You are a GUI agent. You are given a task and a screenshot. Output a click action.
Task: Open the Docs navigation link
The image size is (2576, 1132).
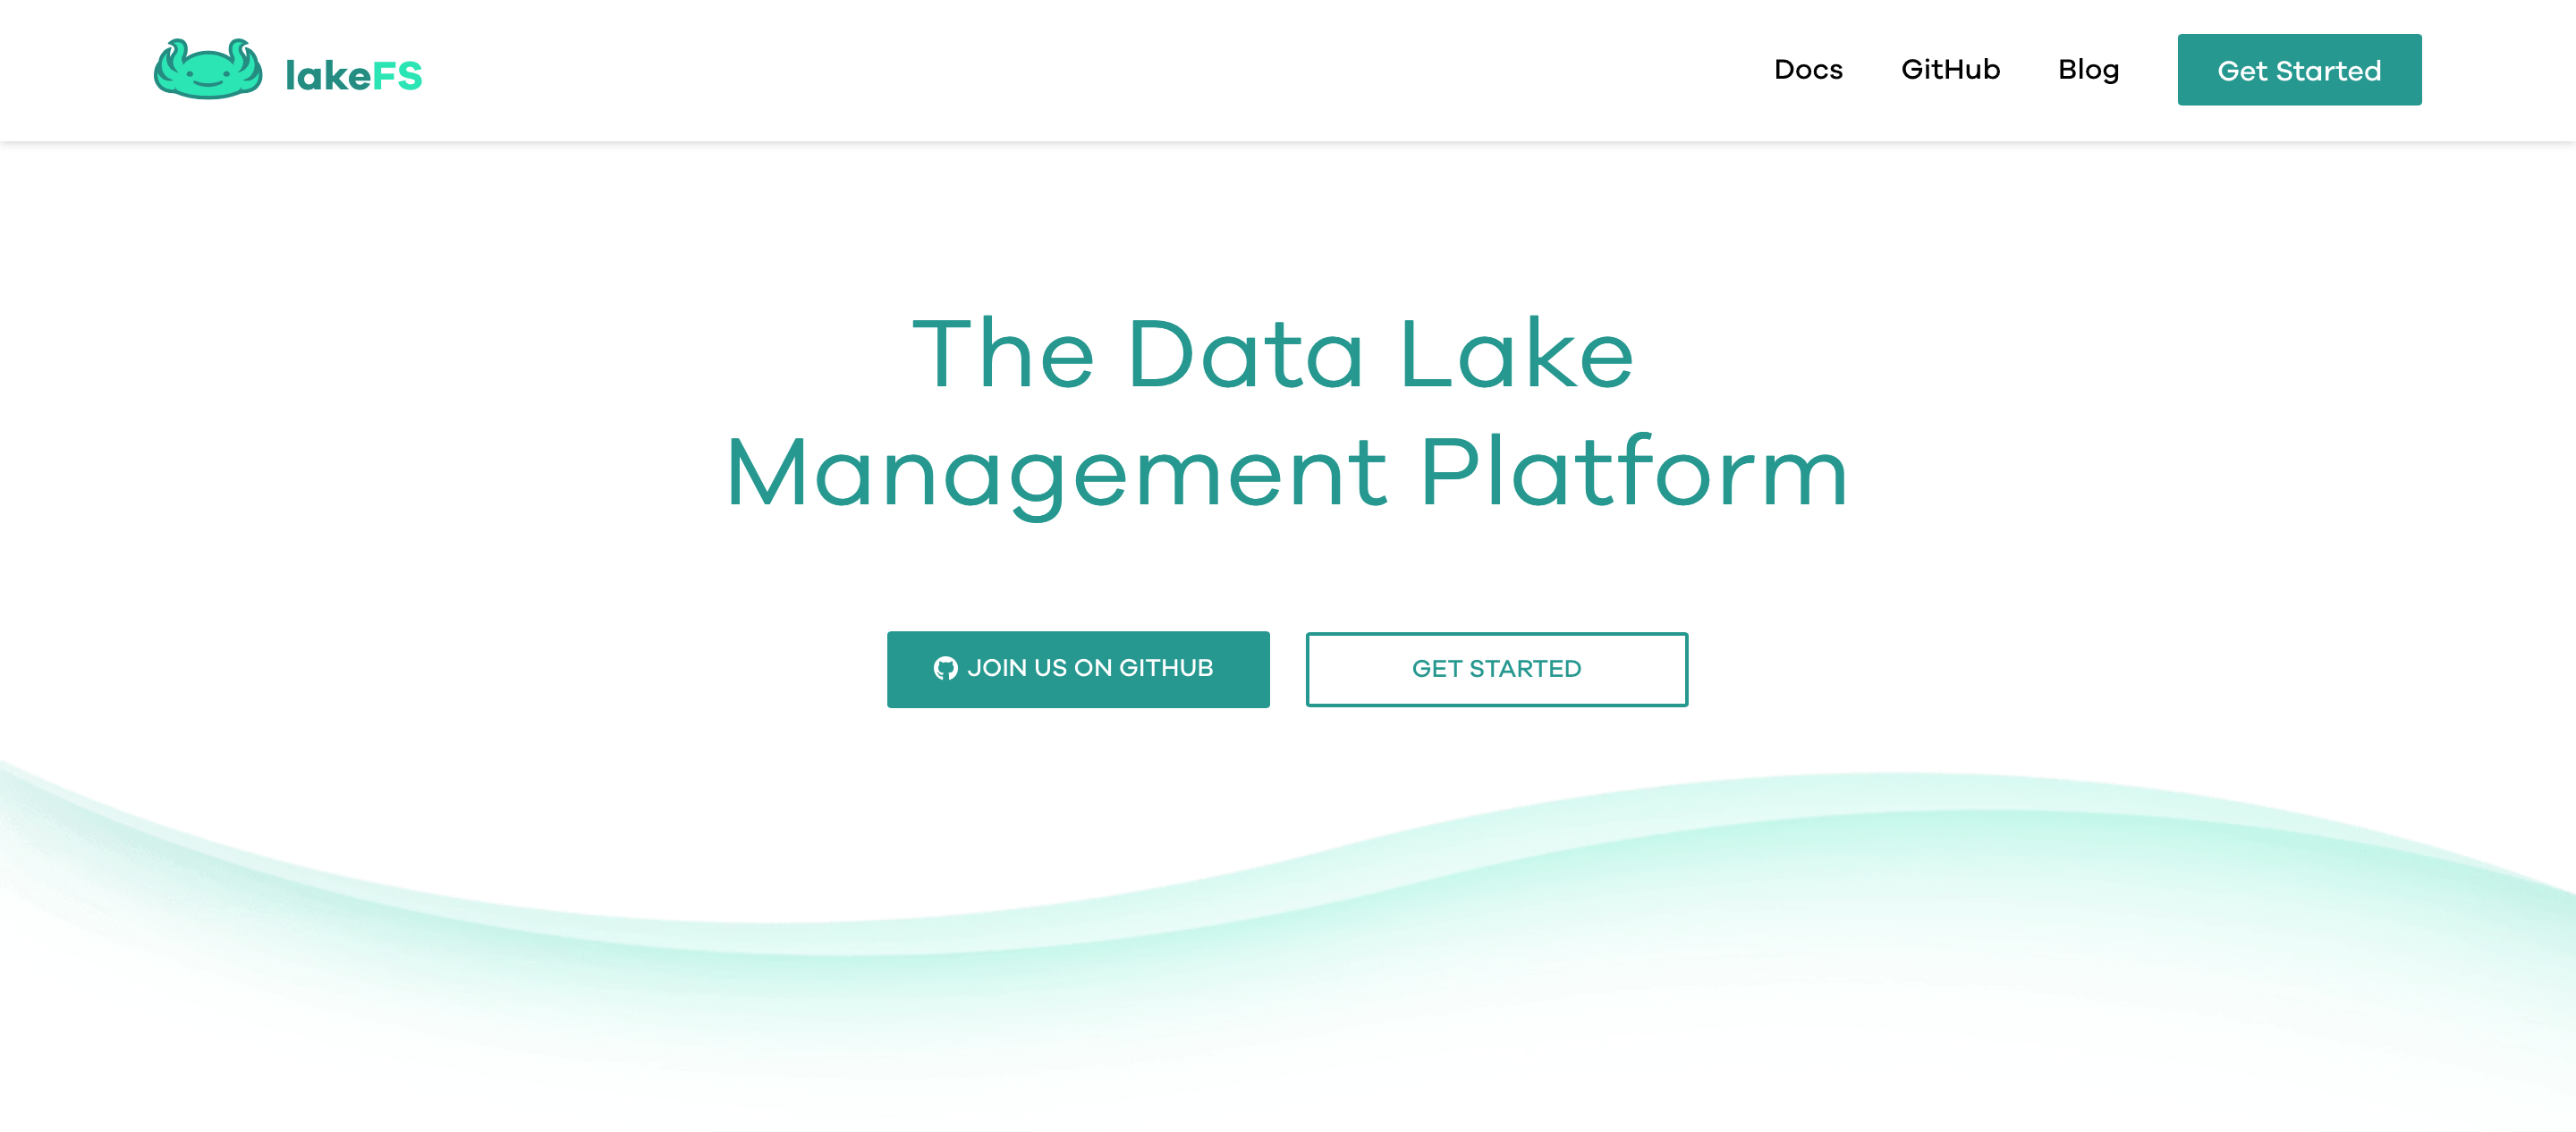[x=1808, y=69]
